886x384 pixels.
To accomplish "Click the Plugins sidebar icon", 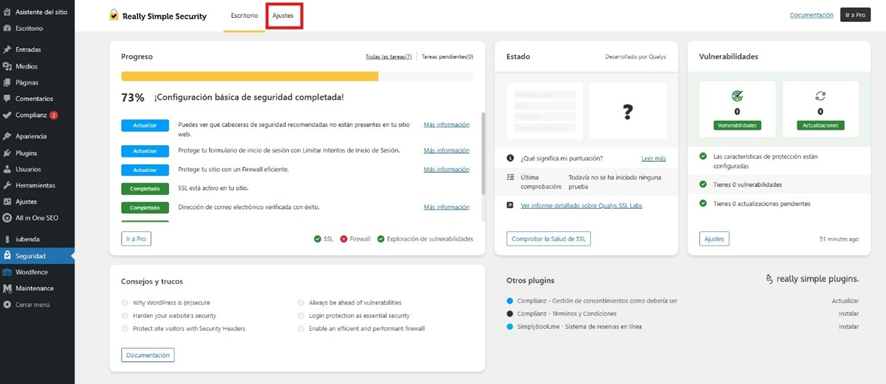I will 7,153.
